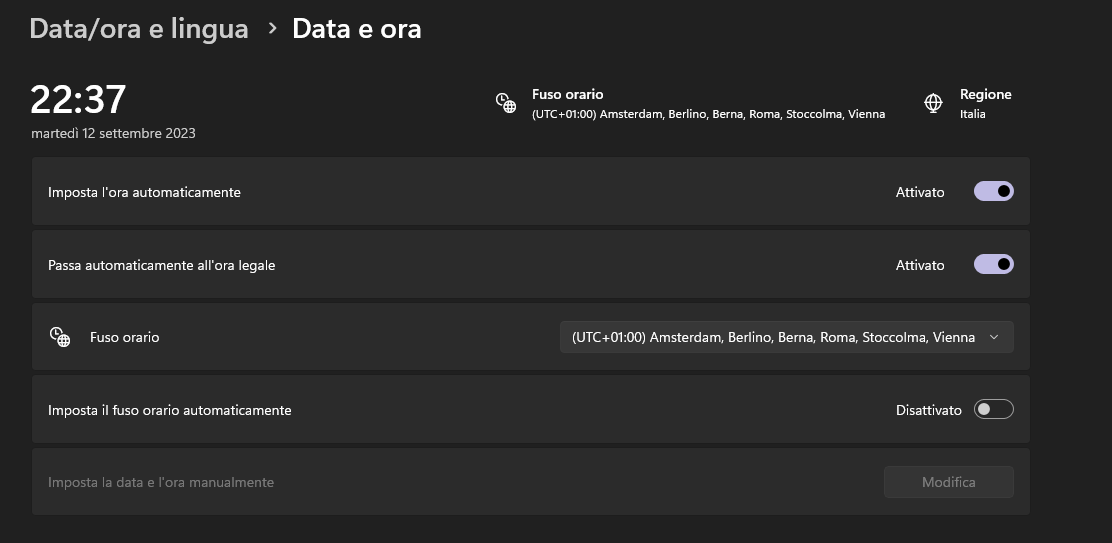
Task: Click the Attivato status text for automatic time
Action: click(x=919, y=192)
